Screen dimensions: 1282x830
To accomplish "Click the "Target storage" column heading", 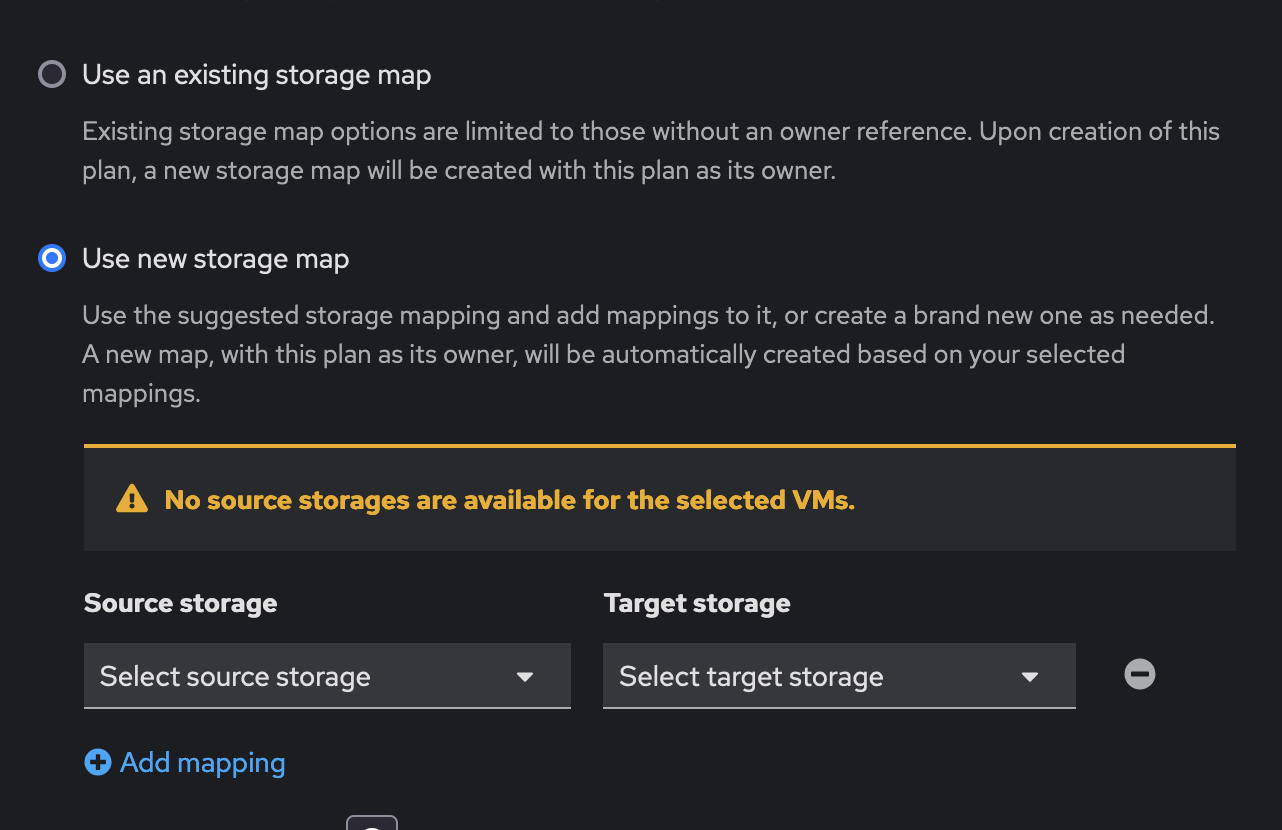I will 697,603.
